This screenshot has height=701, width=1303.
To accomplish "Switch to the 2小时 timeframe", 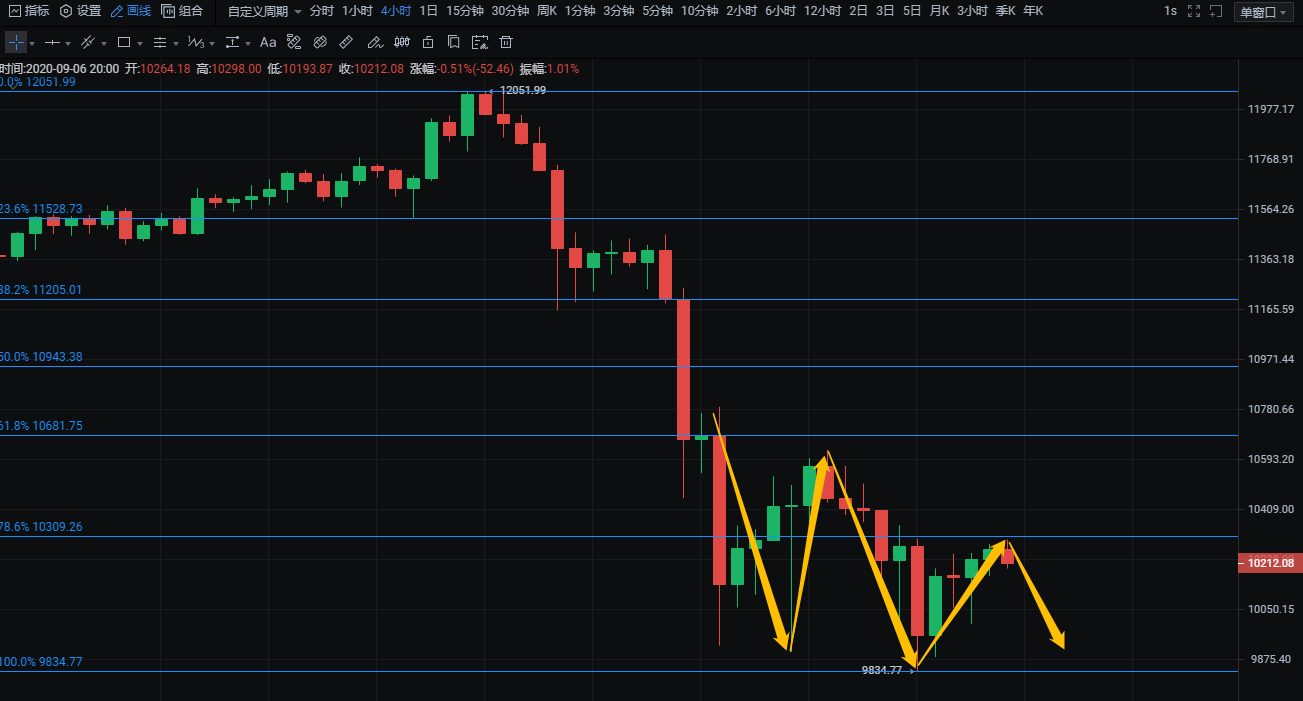I will point(741,11).
